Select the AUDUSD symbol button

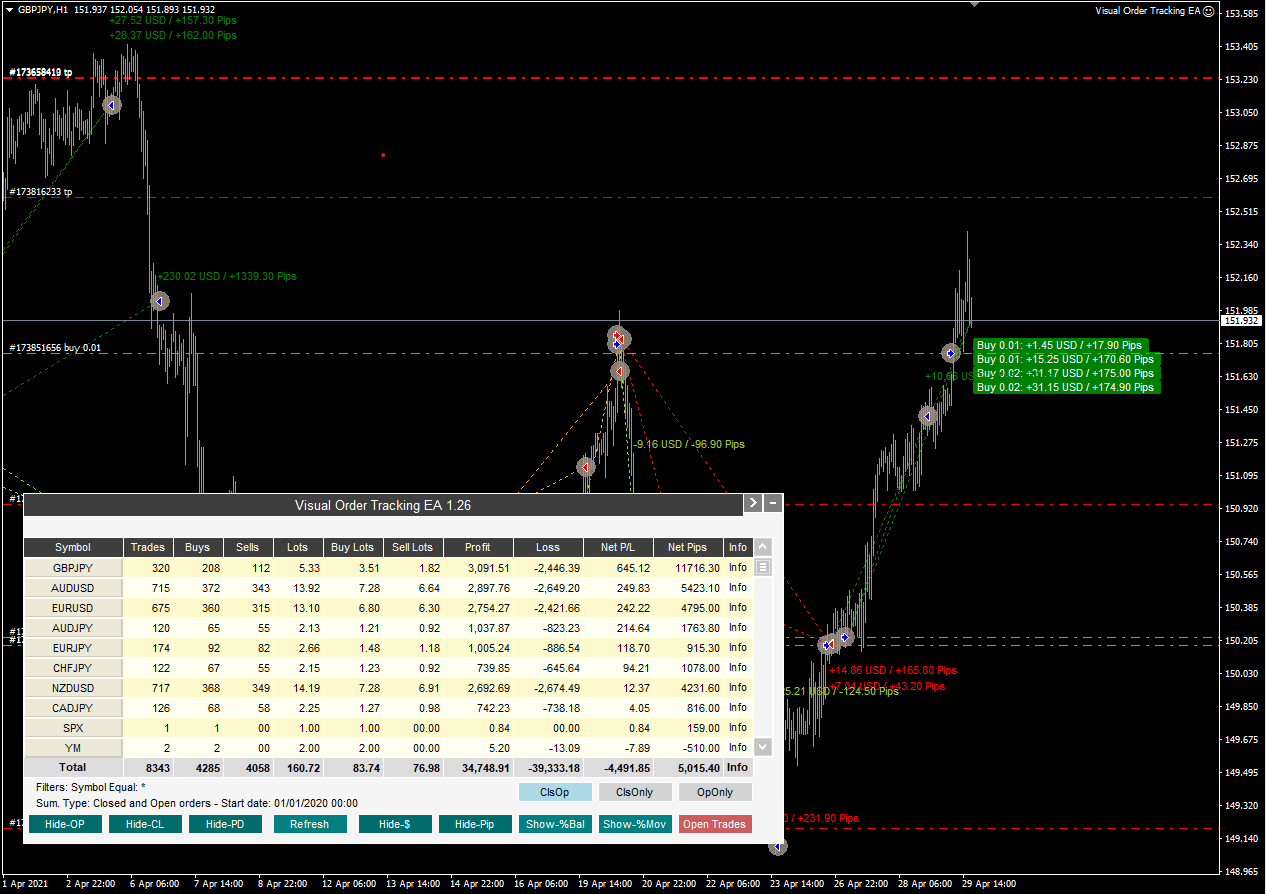click(x=73, y=587)
